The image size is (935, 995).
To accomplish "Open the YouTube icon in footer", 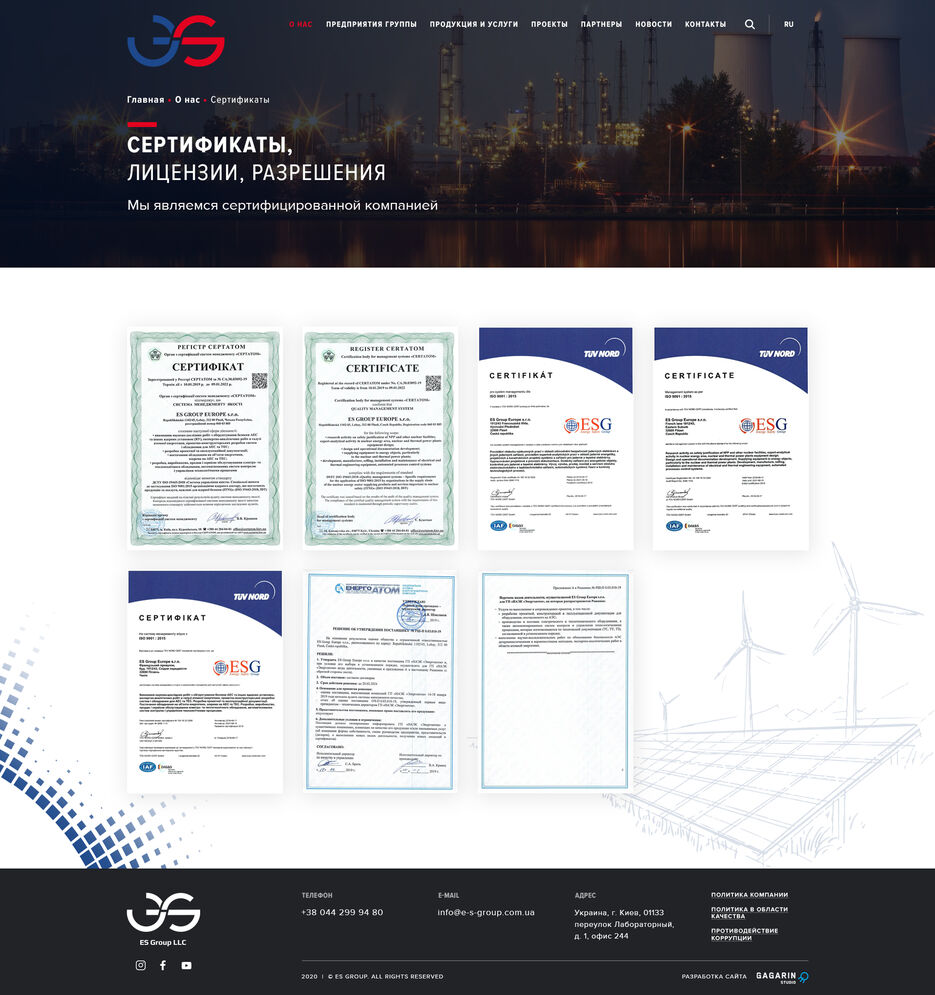I will [186, 965].
